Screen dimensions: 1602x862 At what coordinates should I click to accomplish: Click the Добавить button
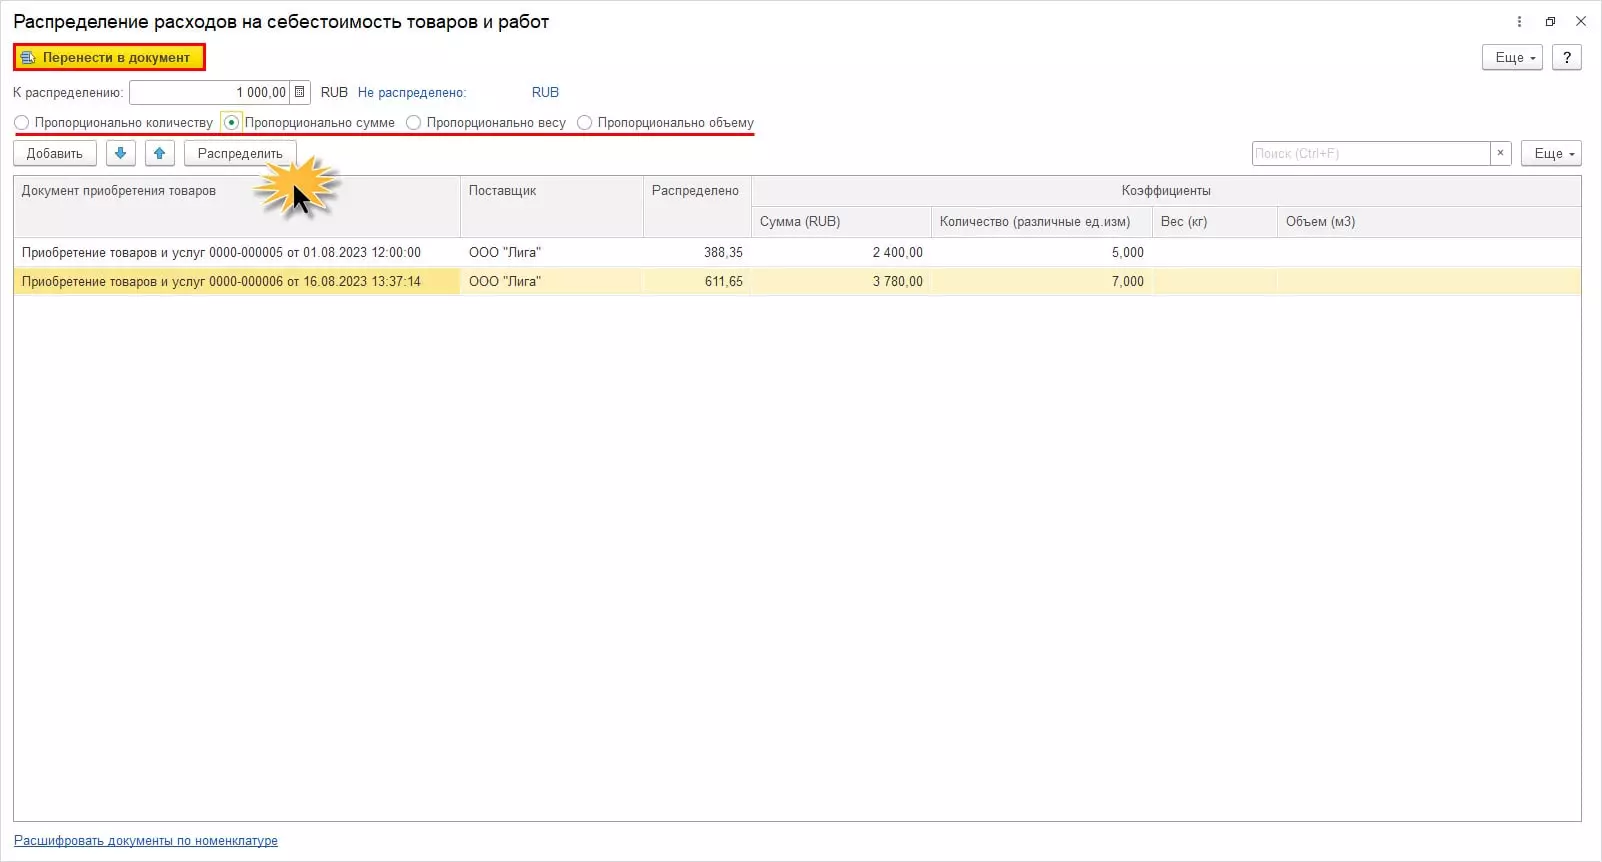pyautogui.click(x=55, y=153)
